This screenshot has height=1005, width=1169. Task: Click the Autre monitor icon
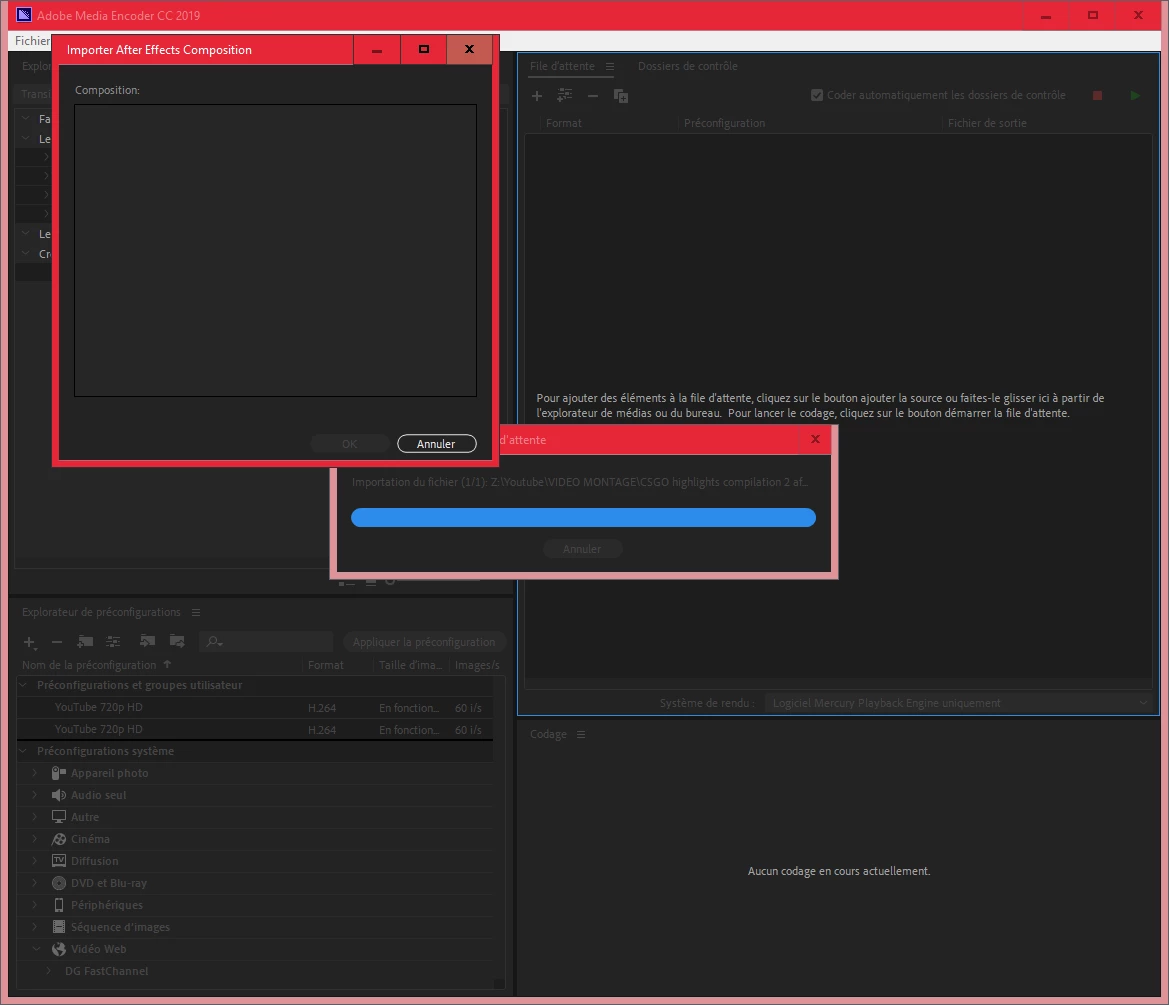point(59,817)
